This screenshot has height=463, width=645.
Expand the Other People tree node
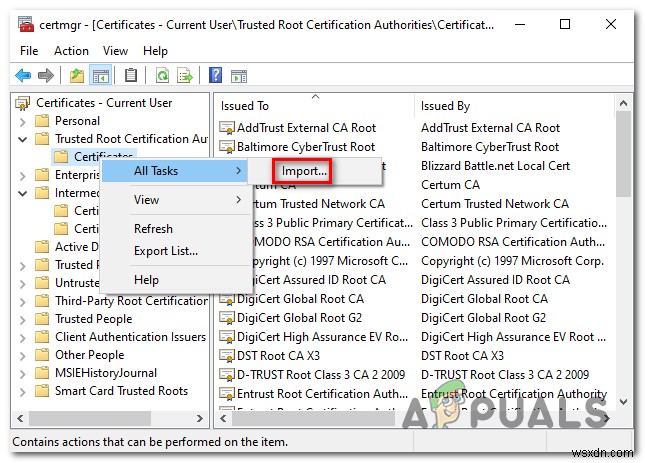pyautogui.click(x=23, y=356)
